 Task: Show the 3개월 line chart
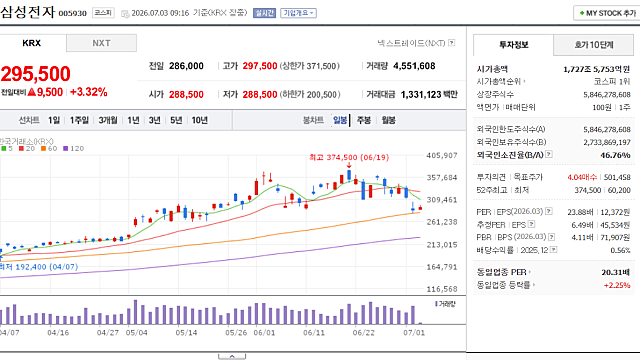pos(108,120)
